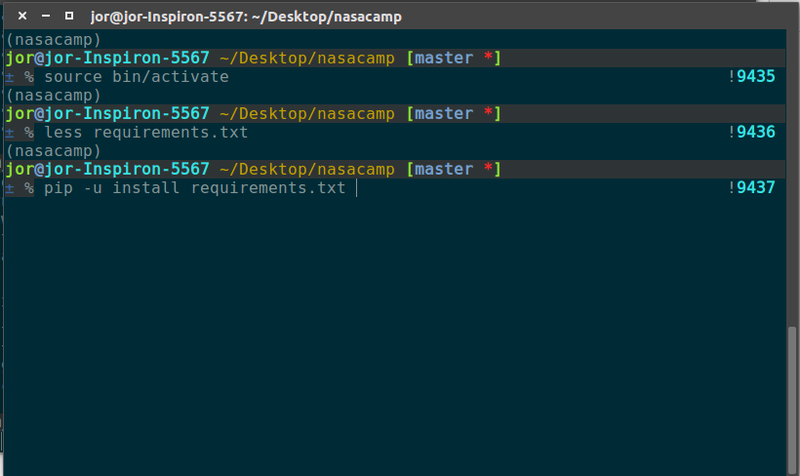Place cursor at end of pip command
The height and width of the screenshot is (476, 800).
(x=355, y=188)
